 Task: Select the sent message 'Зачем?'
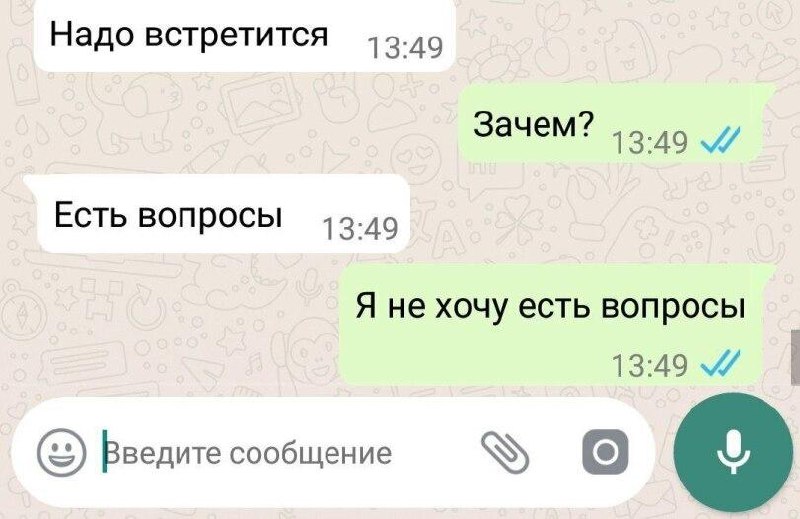(x=615, y=124)
